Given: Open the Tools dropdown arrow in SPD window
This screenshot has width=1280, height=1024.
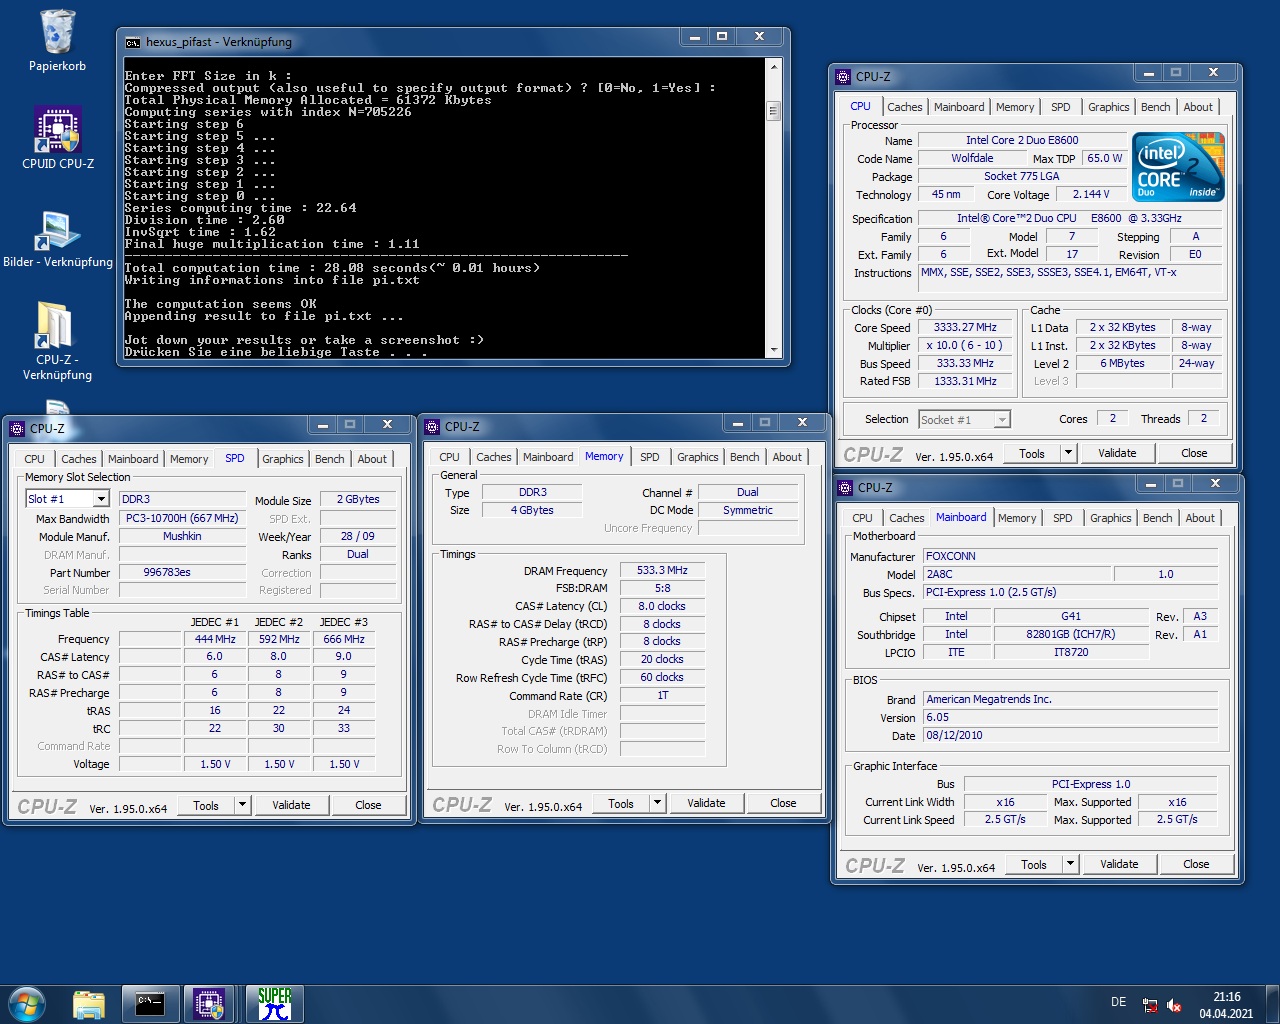Looking at the screenshot, I should click(242, 805).
